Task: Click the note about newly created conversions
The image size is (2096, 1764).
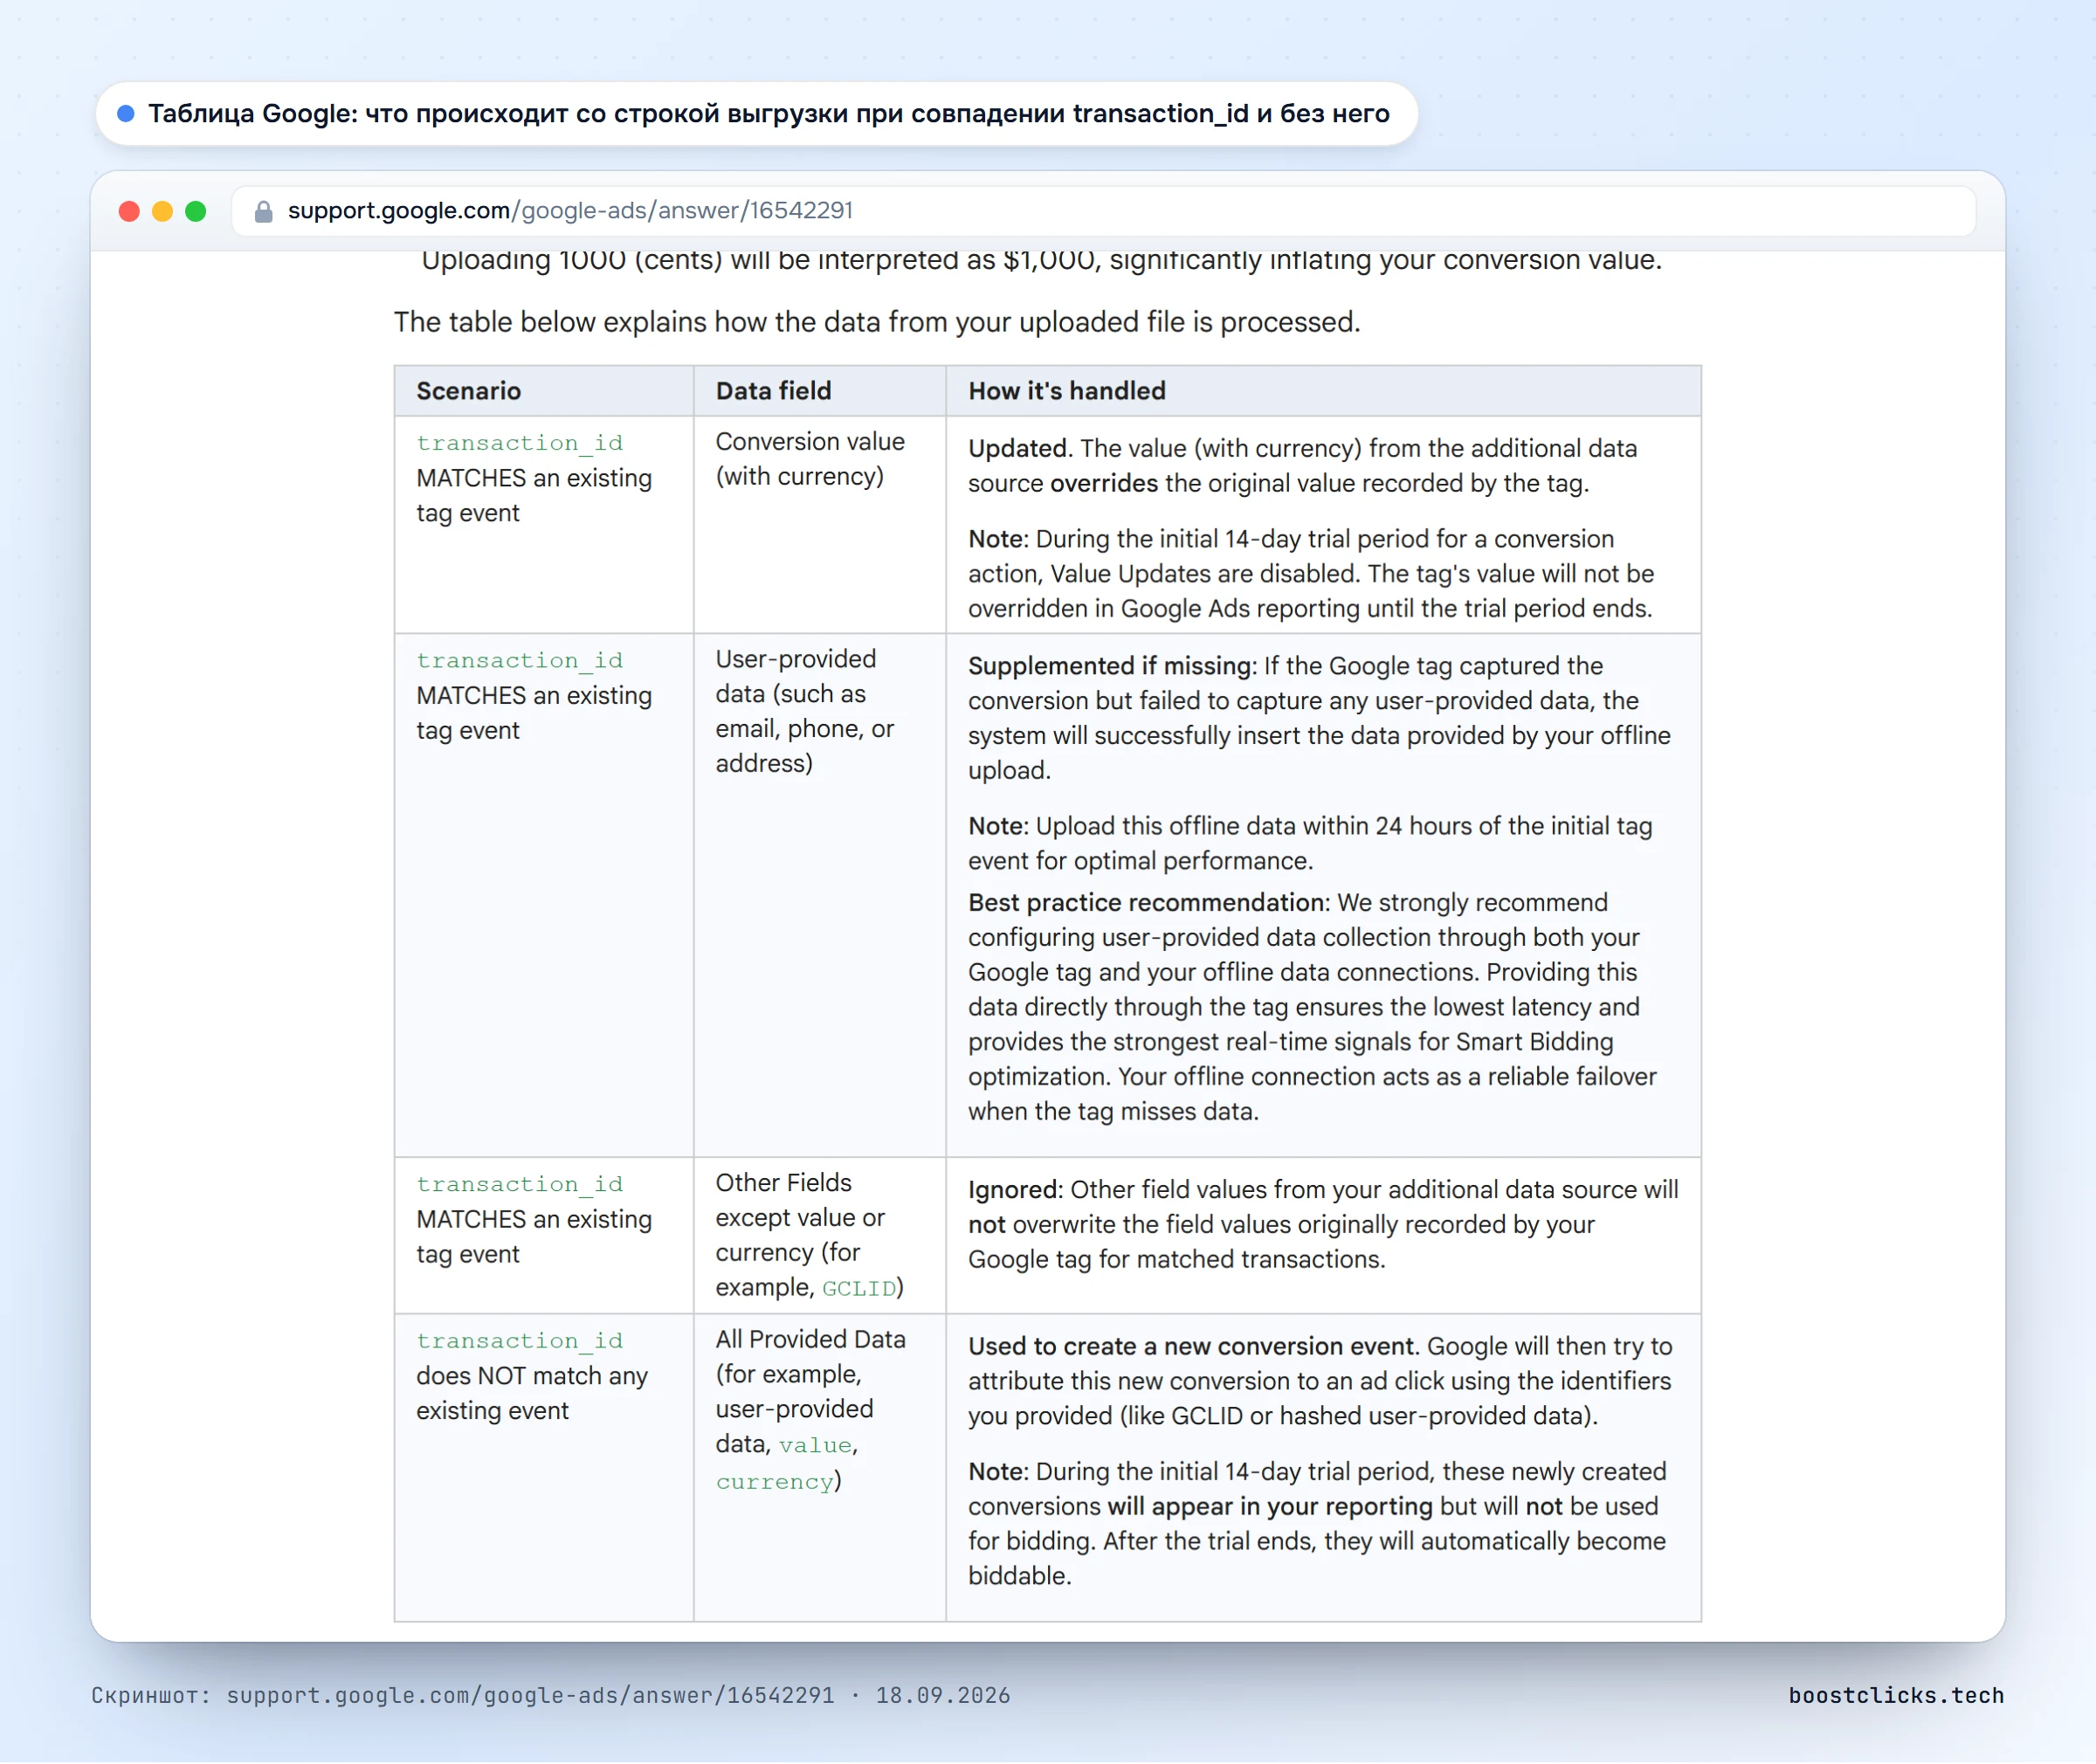Action: click(x=1317, y=1524)
